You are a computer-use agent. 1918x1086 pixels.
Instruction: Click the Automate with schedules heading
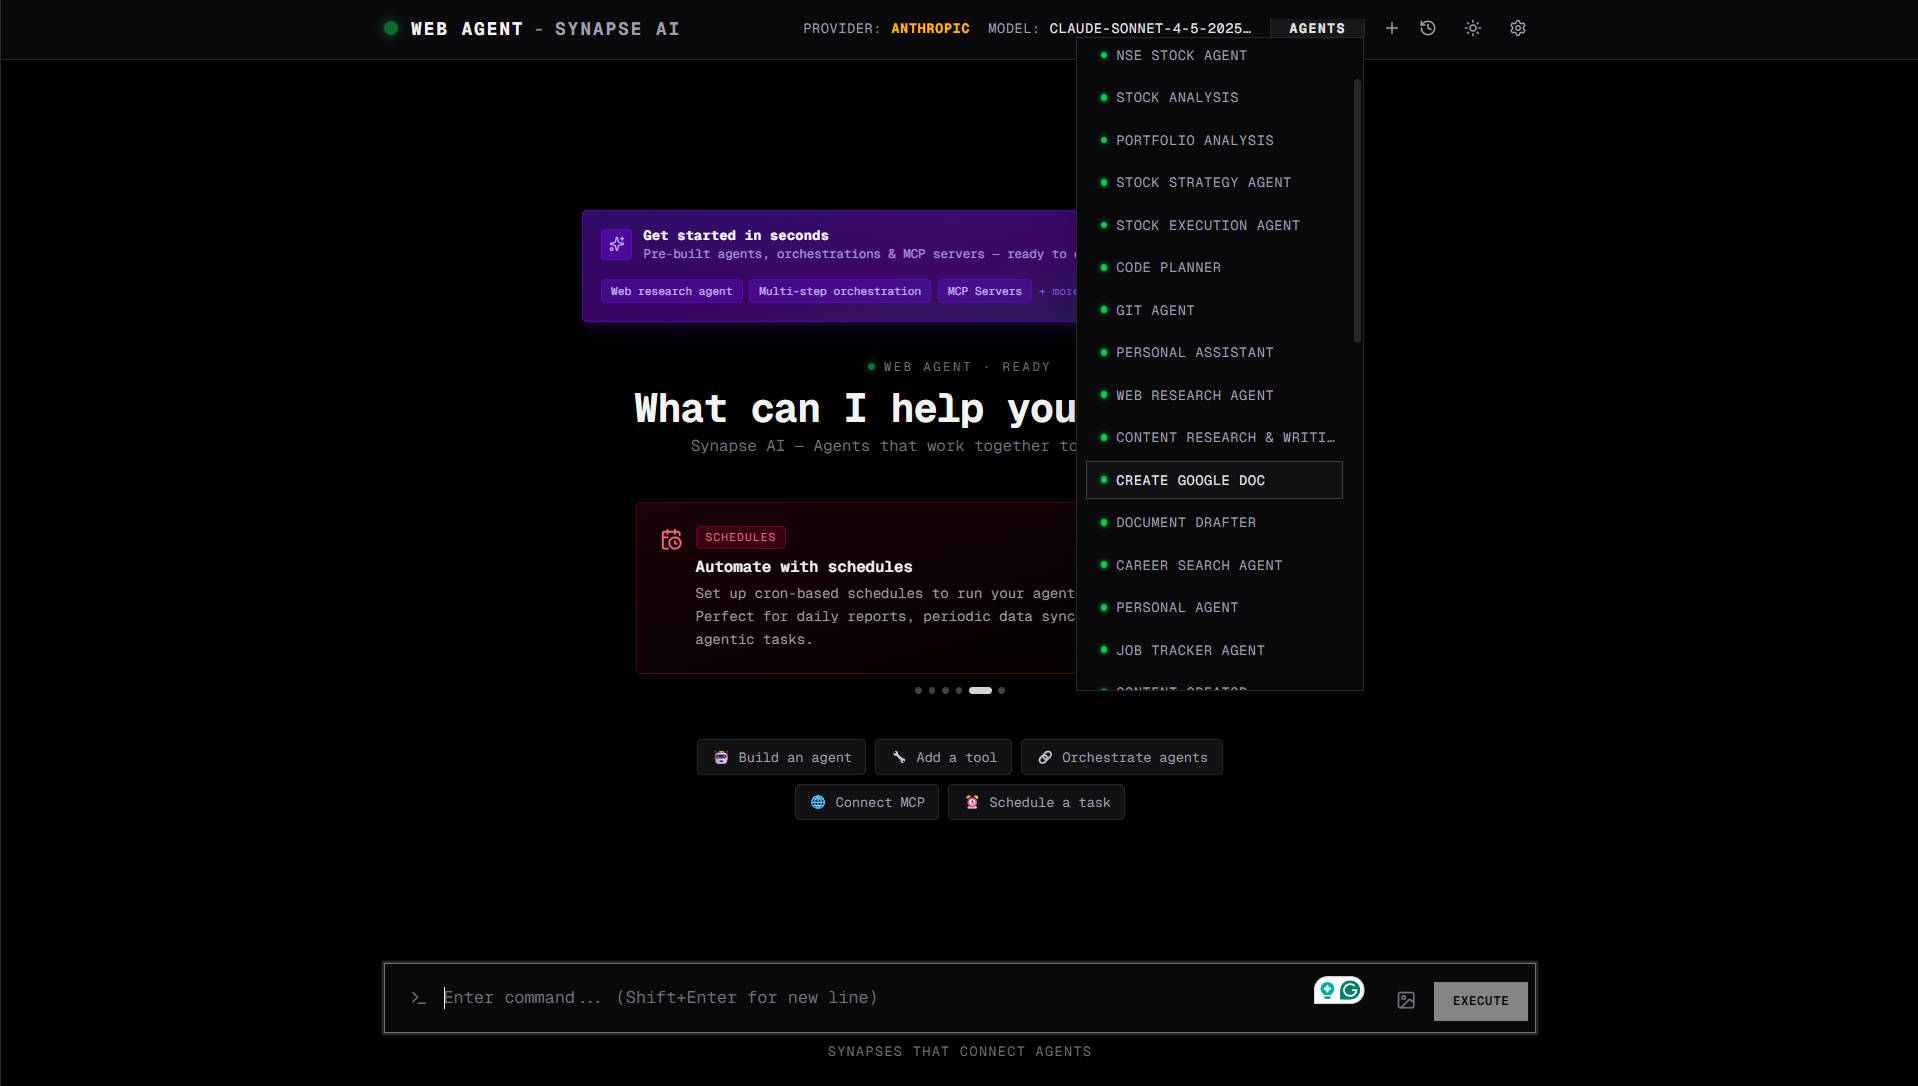click(x=804, y=567)
